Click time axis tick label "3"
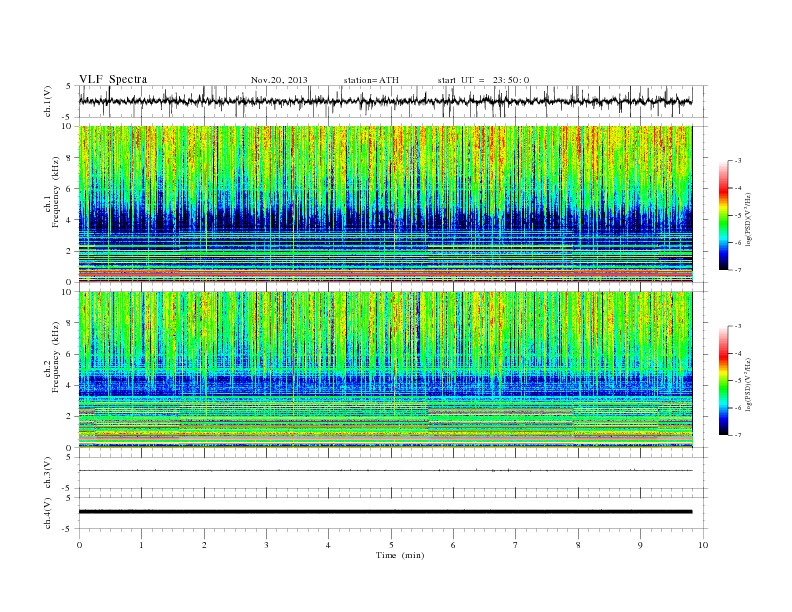The image size is (792, 612). pos(266,545)
